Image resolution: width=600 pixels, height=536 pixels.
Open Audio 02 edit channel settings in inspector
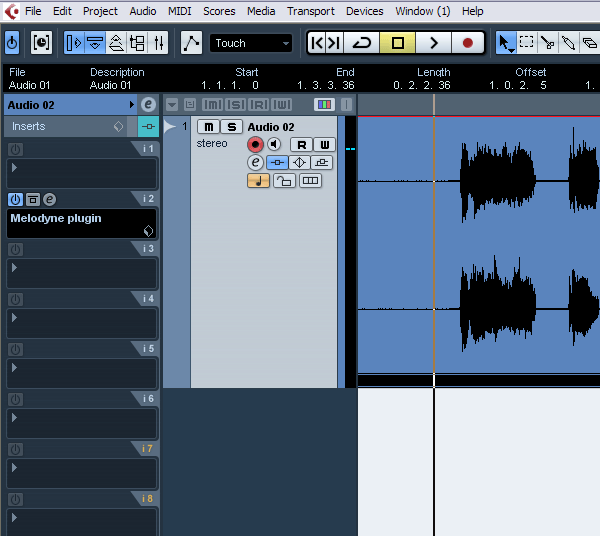148,104
